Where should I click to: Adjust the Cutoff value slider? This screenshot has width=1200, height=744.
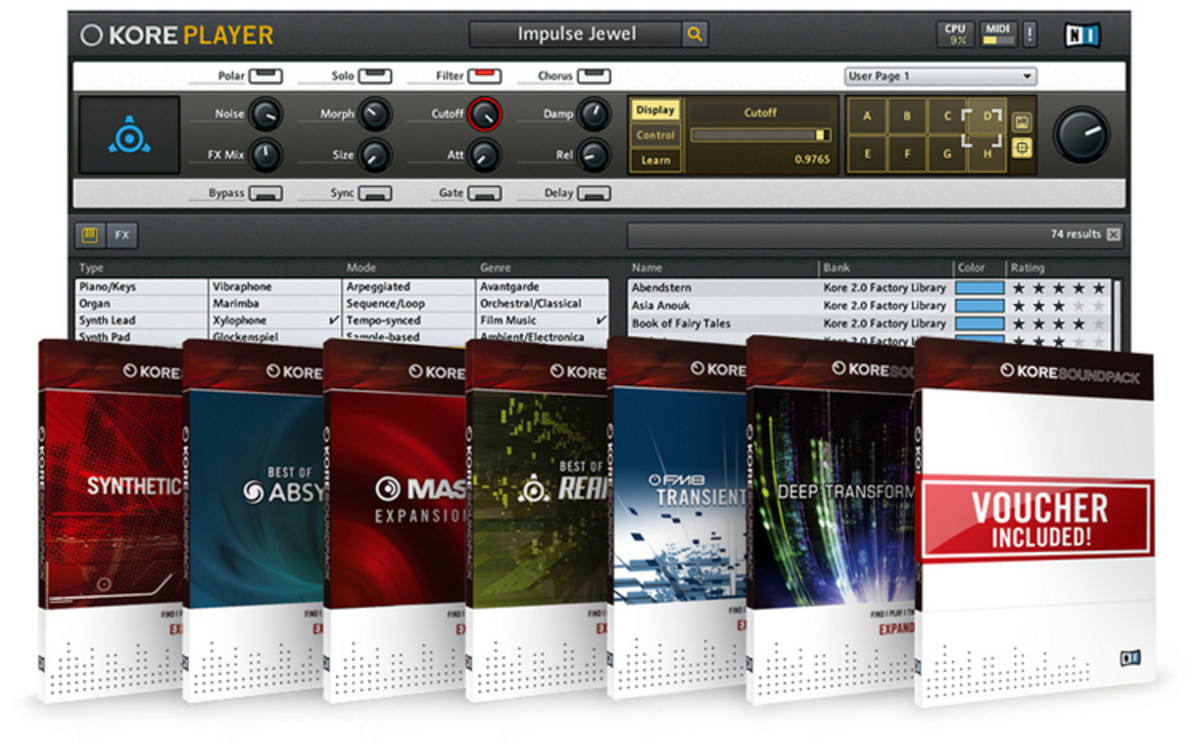point(761,135)
